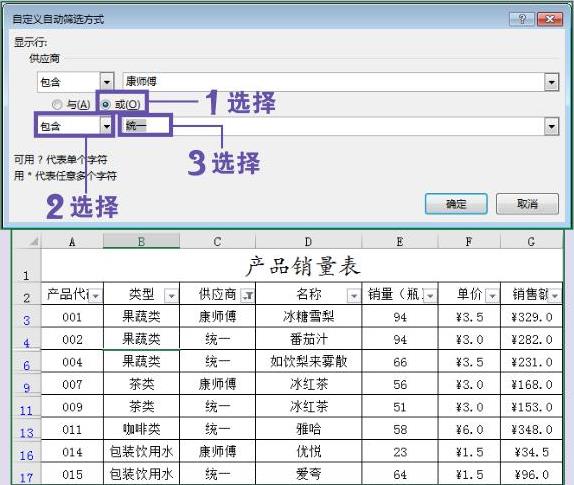Click the cell containing 001
This screenshot has height=485, width=574.
pos(72,317)
